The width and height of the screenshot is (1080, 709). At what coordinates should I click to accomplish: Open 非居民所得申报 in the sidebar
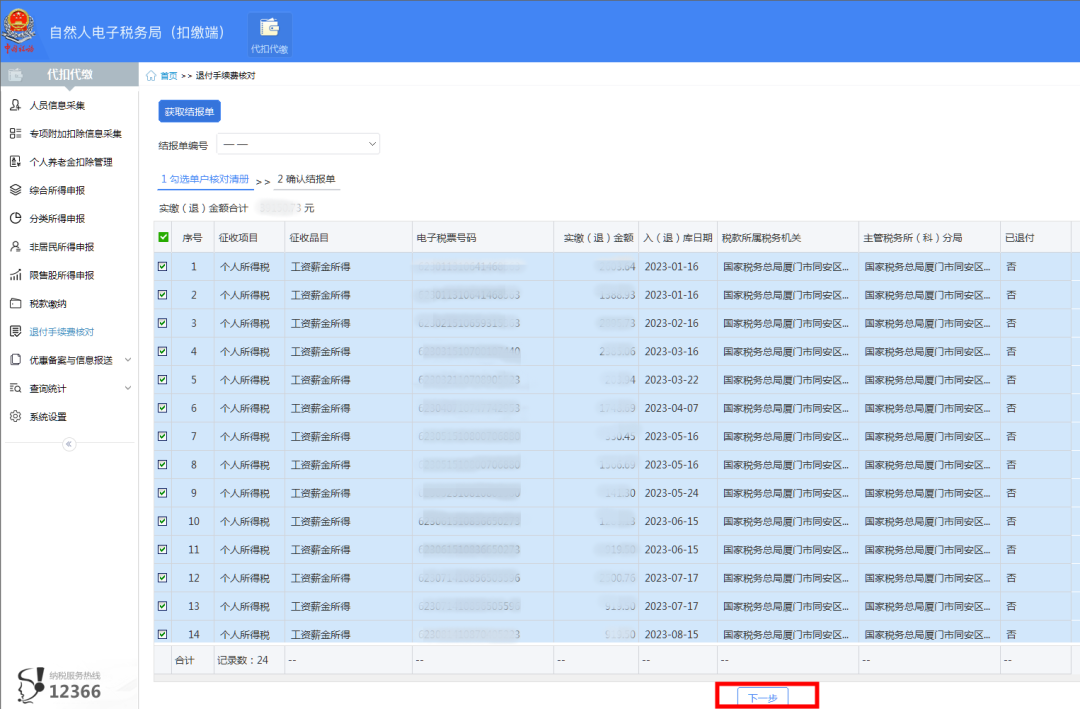point(61,247)
